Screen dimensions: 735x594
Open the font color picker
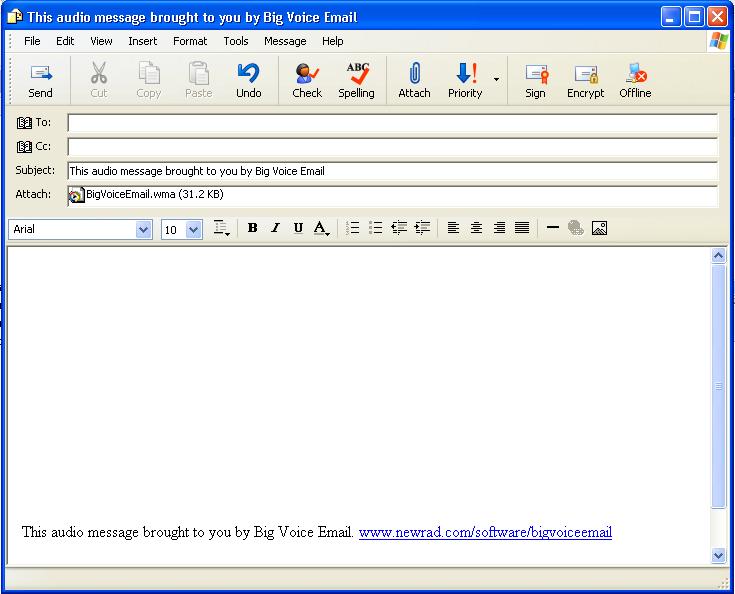coord(321,228)
